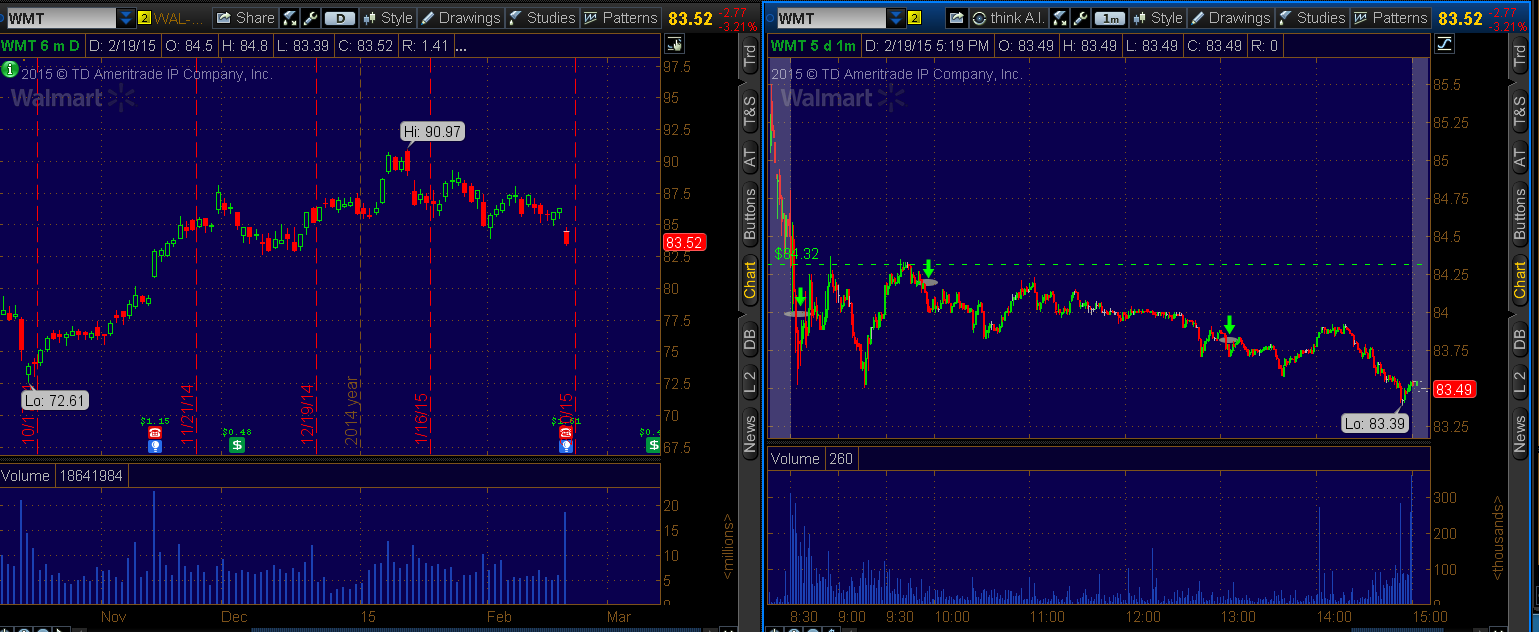The height and width of the screenshot is (632, 1539).
Task: Open Trd sidebar tab of left chart
Action: tap(750, 56)
